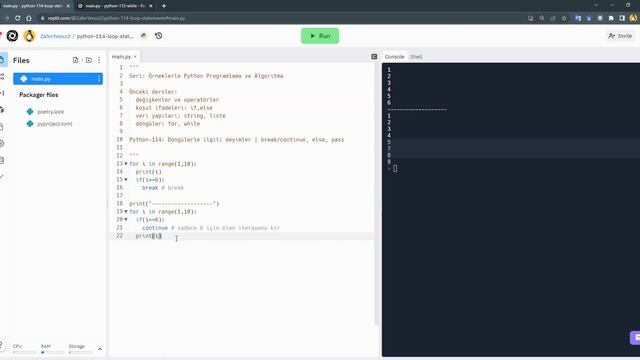The image size is (640, 360).
Task: Toggle the editor layout pane icon
Action: [x=374, y=57]
